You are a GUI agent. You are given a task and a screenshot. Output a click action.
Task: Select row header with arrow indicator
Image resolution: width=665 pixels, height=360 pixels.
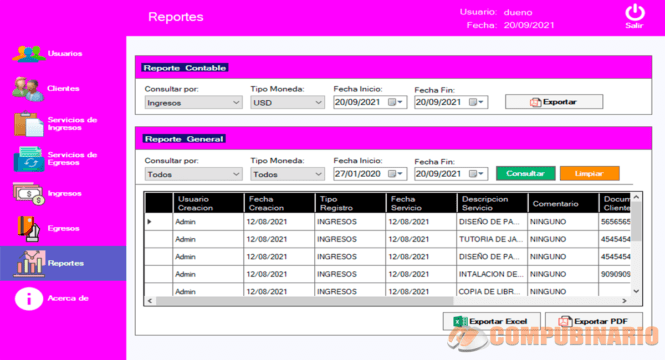click(159, 222)
